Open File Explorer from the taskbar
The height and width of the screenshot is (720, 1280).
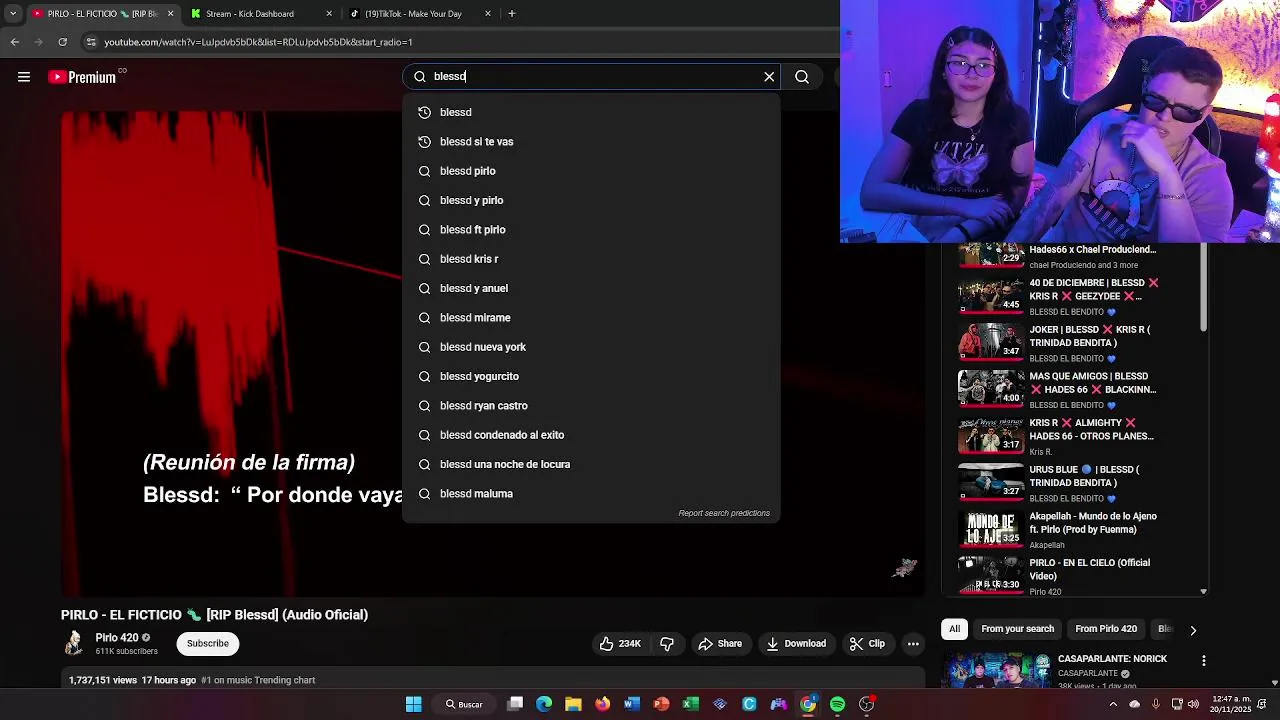(573, 704)
